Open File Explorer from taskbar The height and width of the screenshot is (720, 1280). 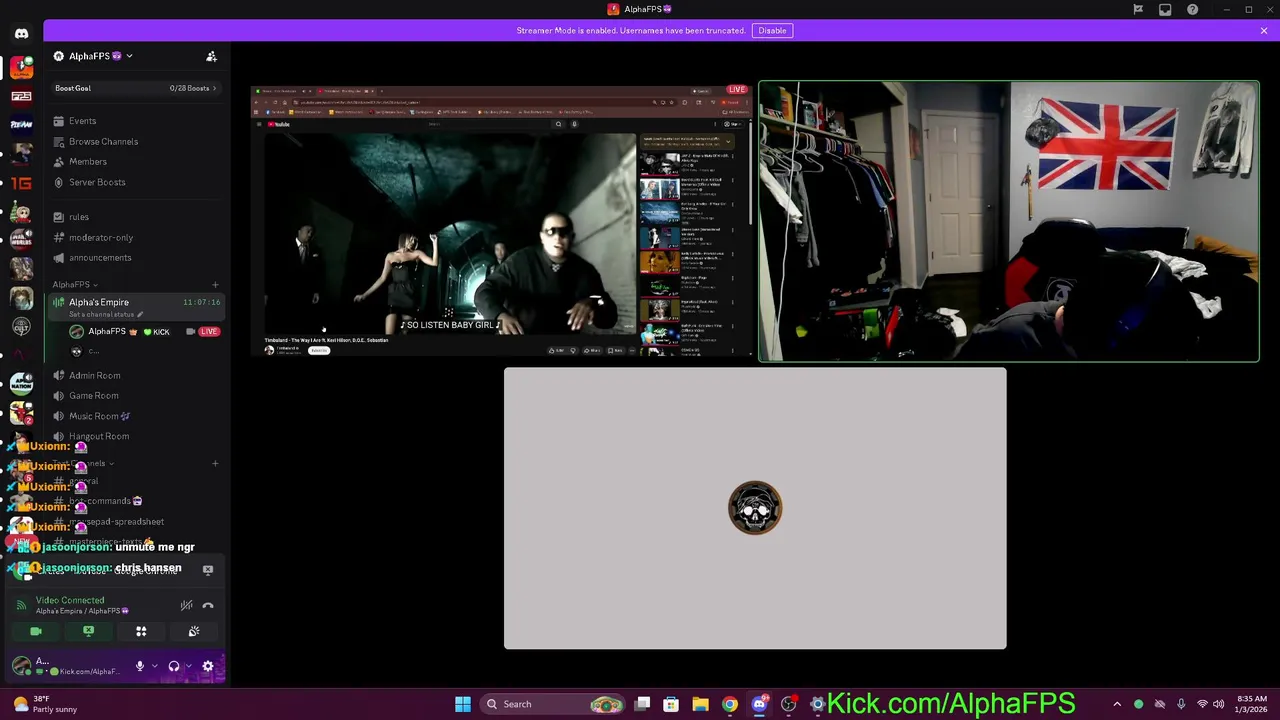coord(700,704)
